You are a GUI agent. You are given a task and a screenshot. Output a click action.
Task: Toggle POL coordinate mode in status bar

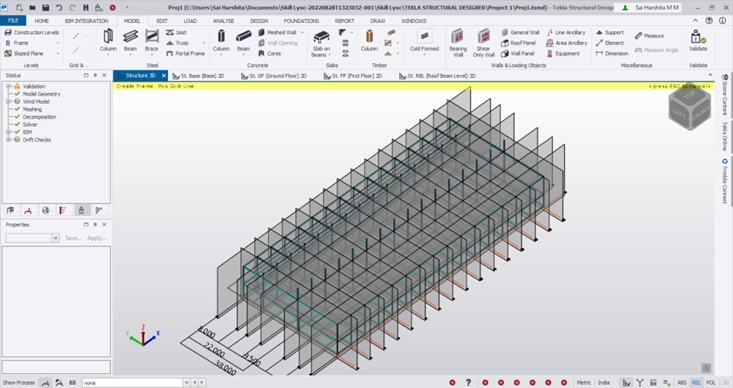pos(711,382)
